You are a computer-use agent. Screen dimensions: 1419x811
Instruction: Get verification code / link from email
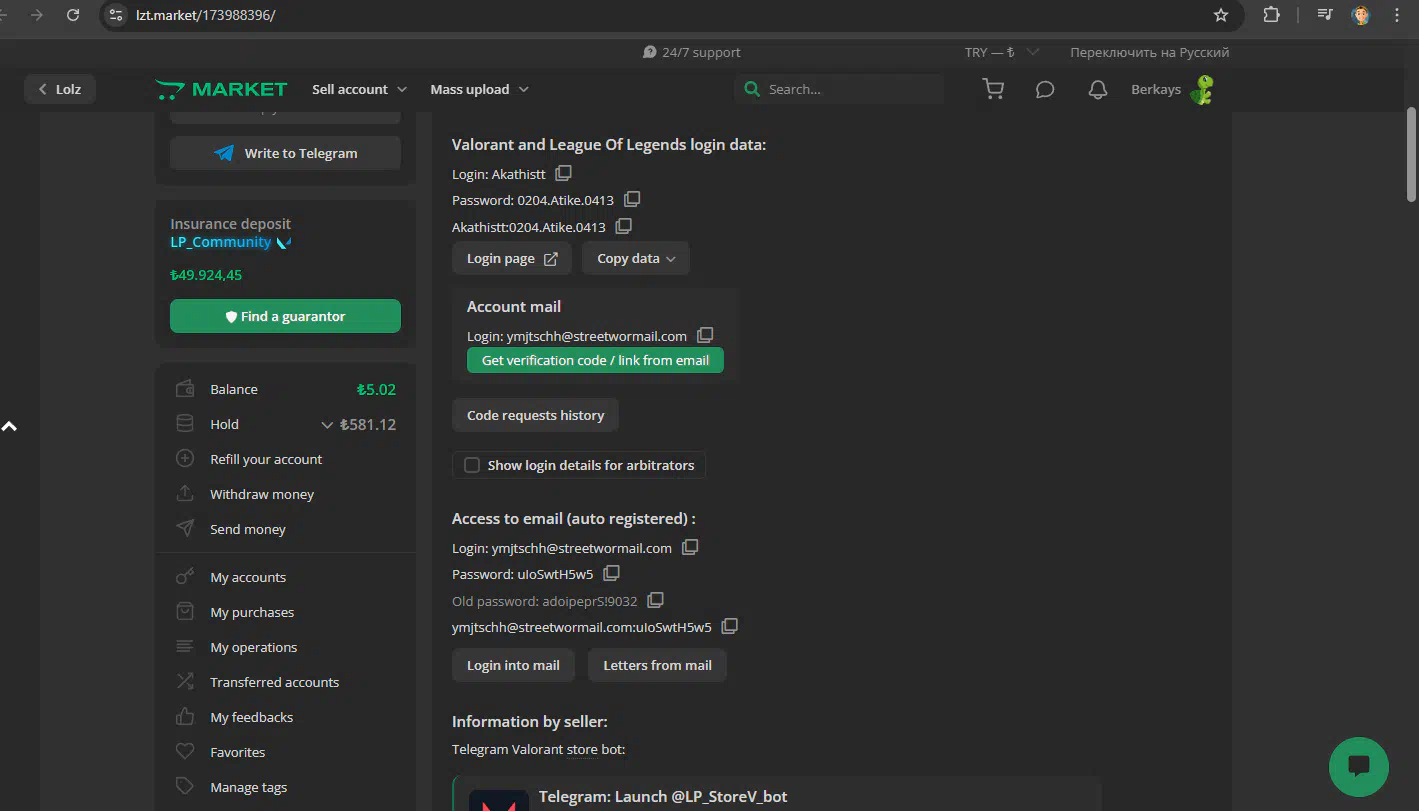pyautogui.click(x=595, y=360)
